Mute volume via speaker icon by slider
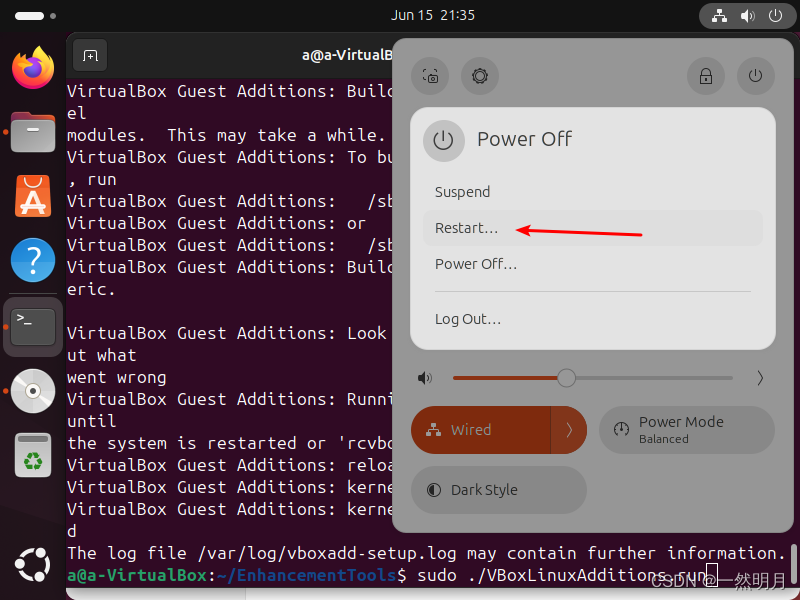This screenshot has height=600, width=800. pos(425,378)
